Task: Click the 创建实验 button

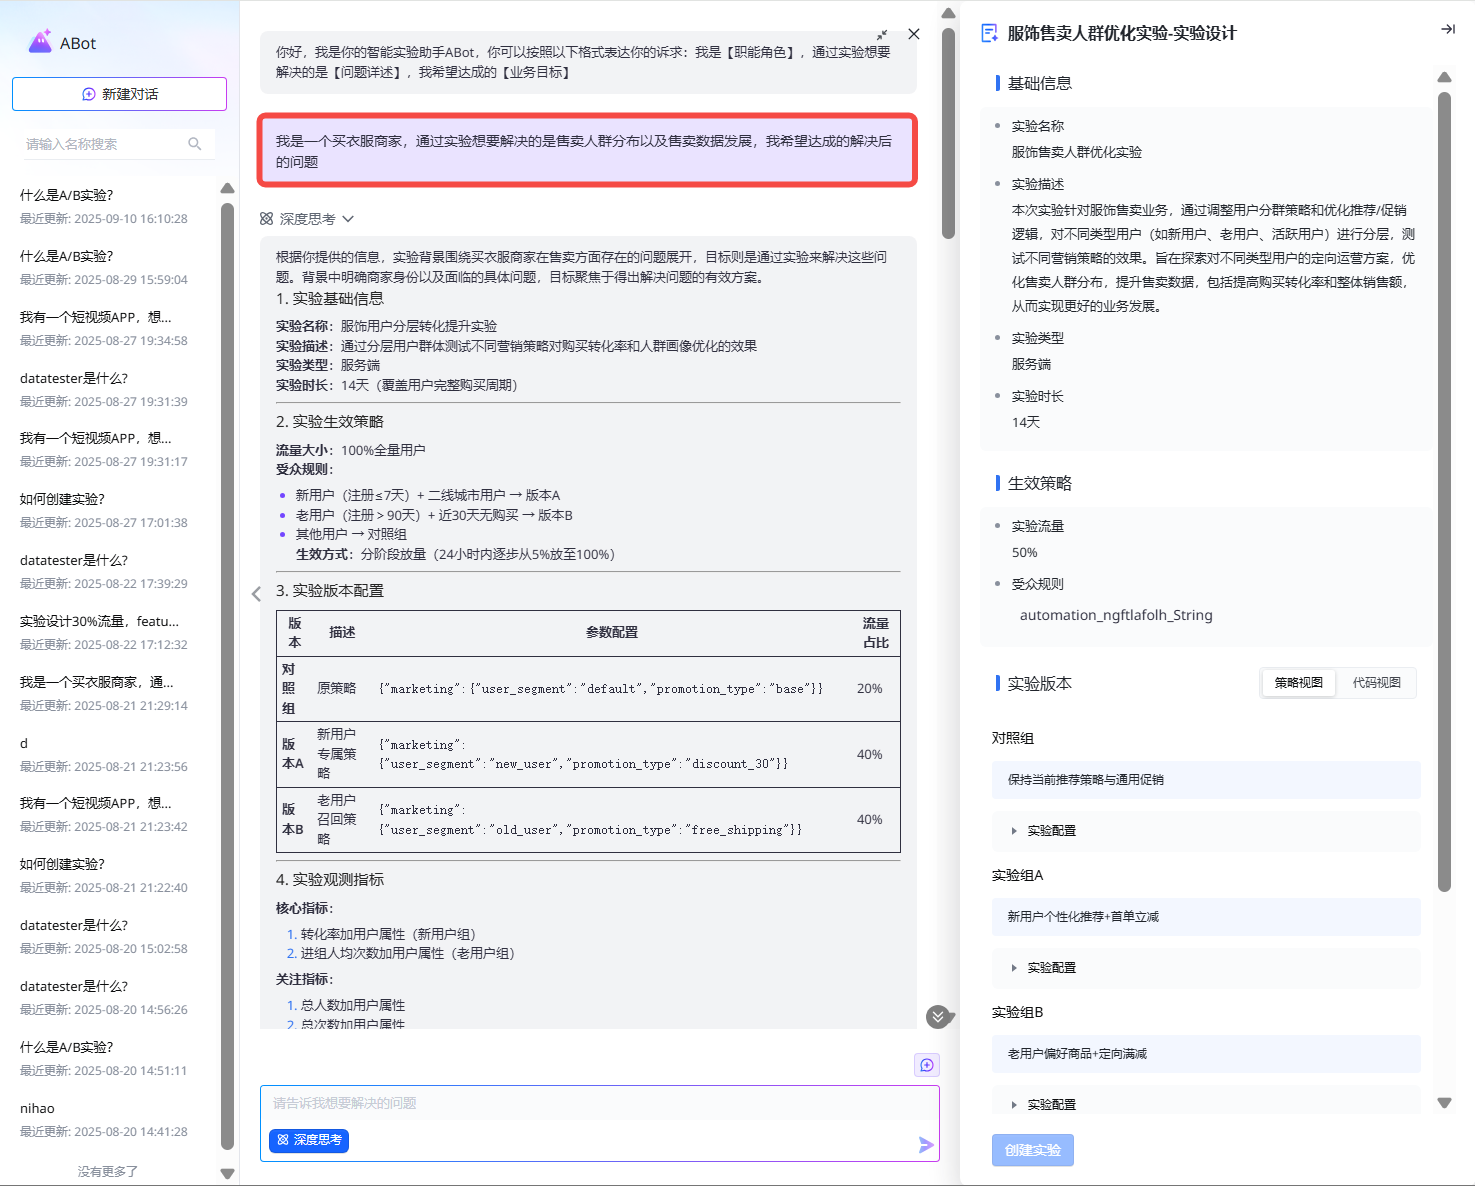Action: (1033, 1150)
